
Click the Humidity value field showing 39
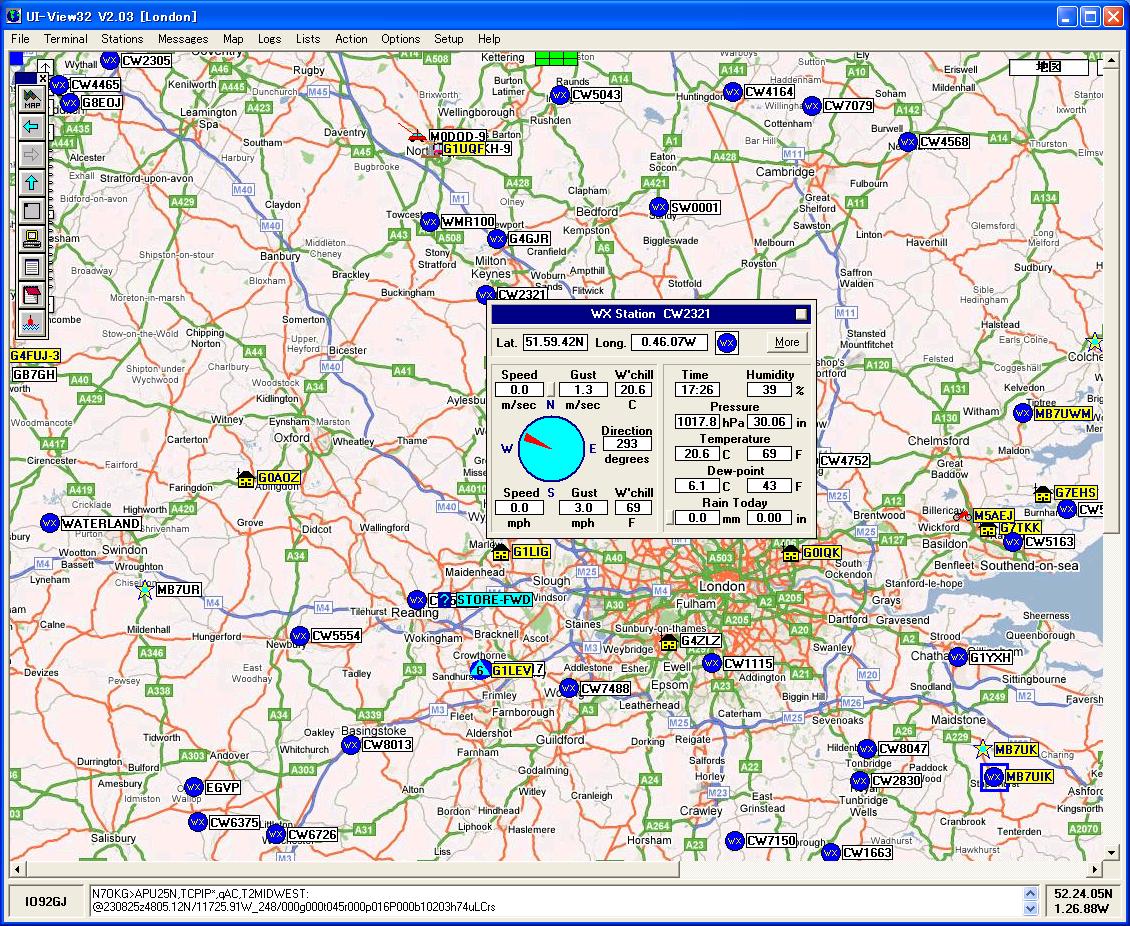tap(769, 390)
